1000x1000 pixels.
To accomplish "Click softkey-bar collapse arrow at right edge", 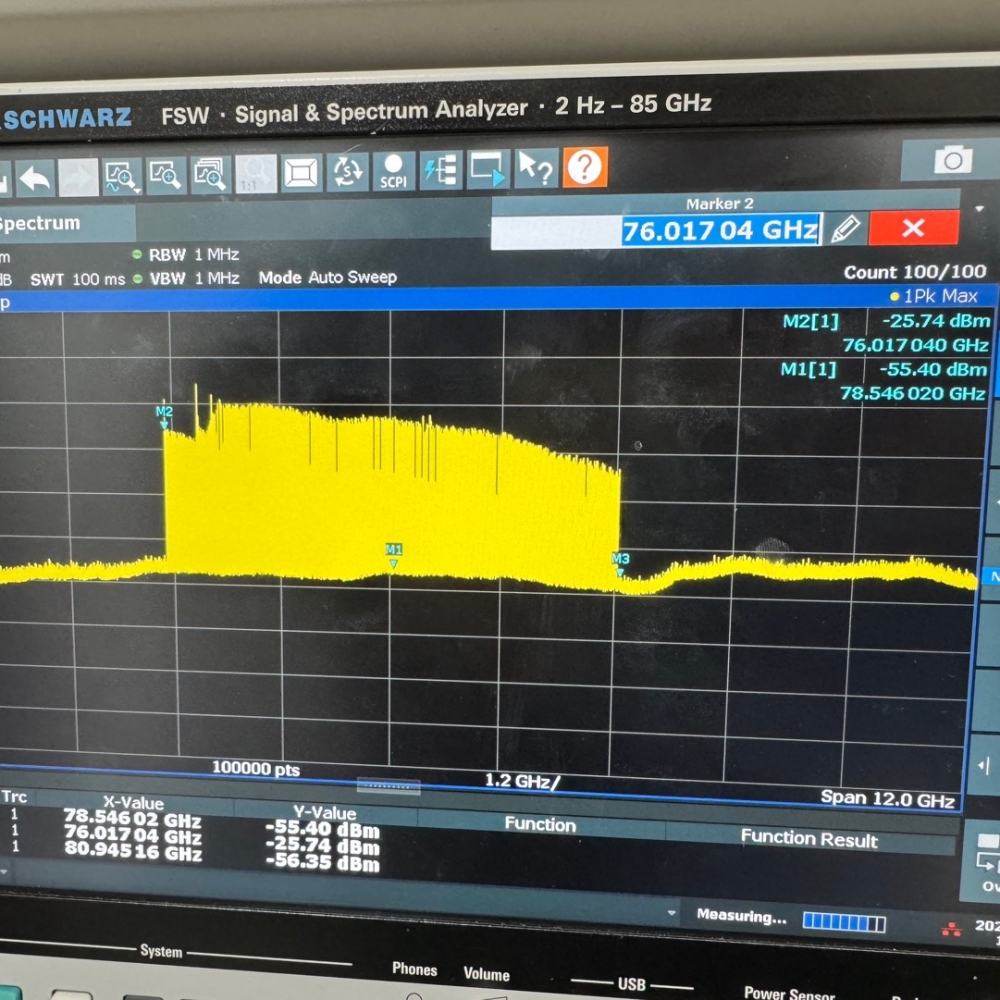I will [983, 765].
